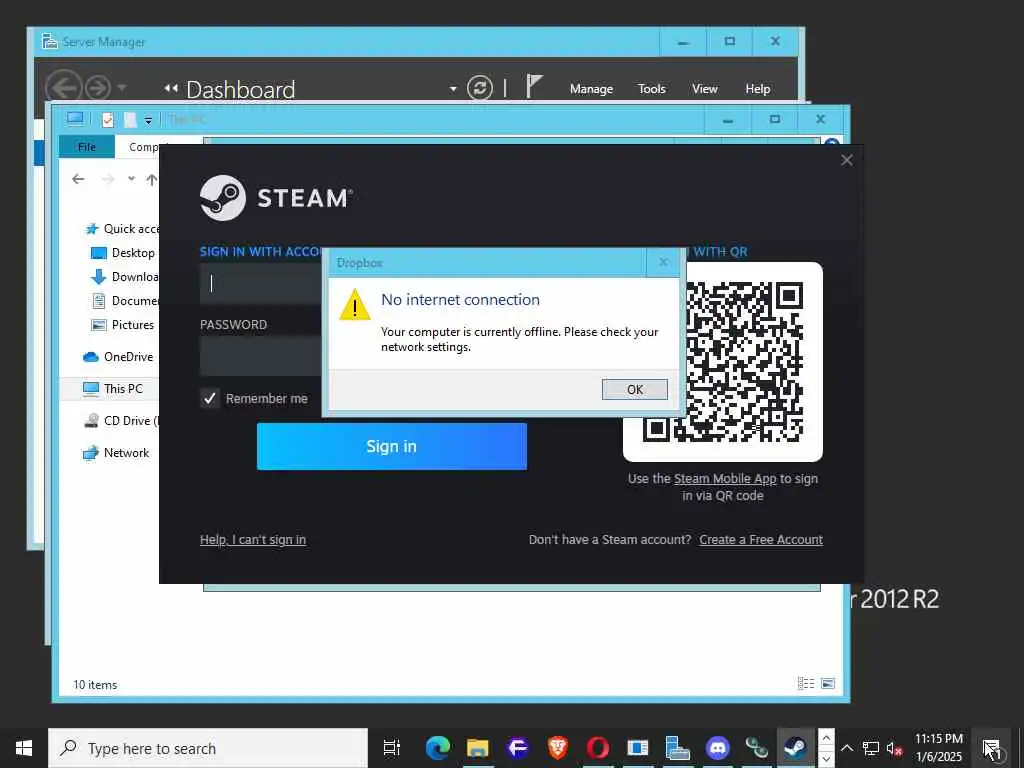This screenshot has height=768, width=1024.
Task: Select CD Drive in File Explorer sidebar
Action: click(121, 421)
